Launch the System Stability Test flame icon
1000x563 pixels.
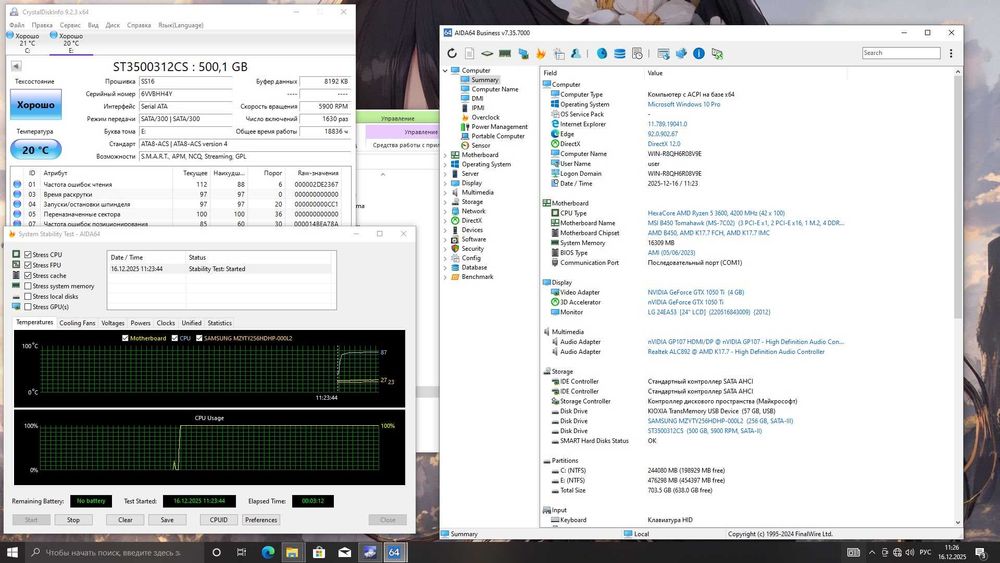pos(541,54)
